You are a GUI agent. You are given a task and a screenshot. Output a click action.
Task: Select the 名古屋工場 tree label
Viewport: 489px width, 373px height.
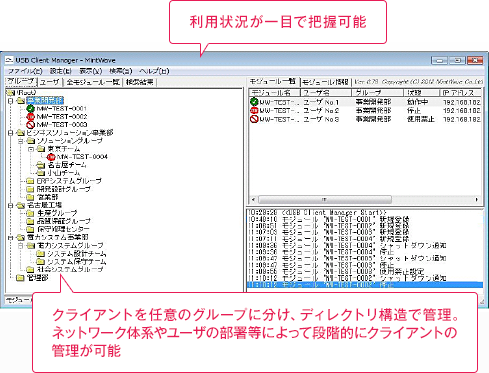pos(44,205)
